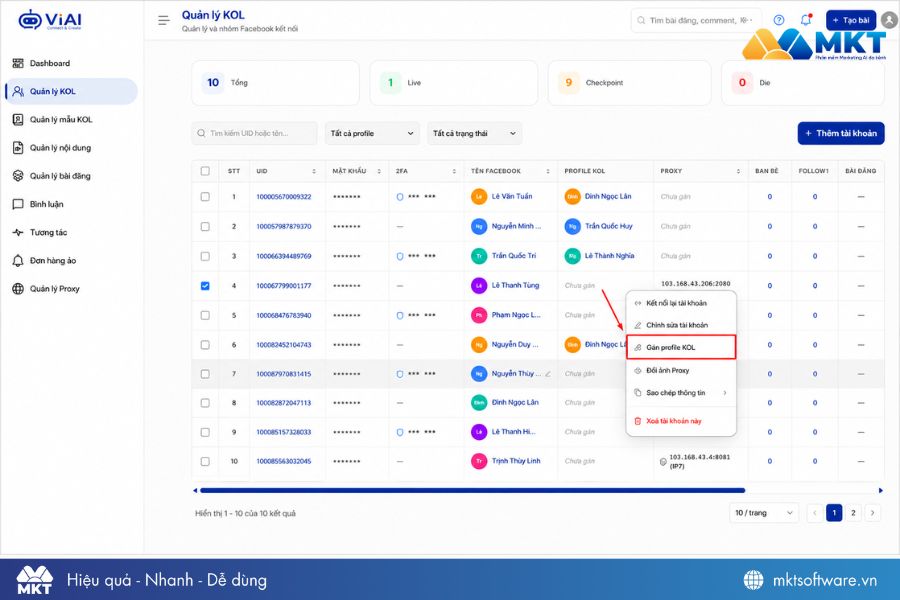Viewport: 900px width, 600px height.
Task: Open the user avatar profile icon
Action: tap(889, 20)
